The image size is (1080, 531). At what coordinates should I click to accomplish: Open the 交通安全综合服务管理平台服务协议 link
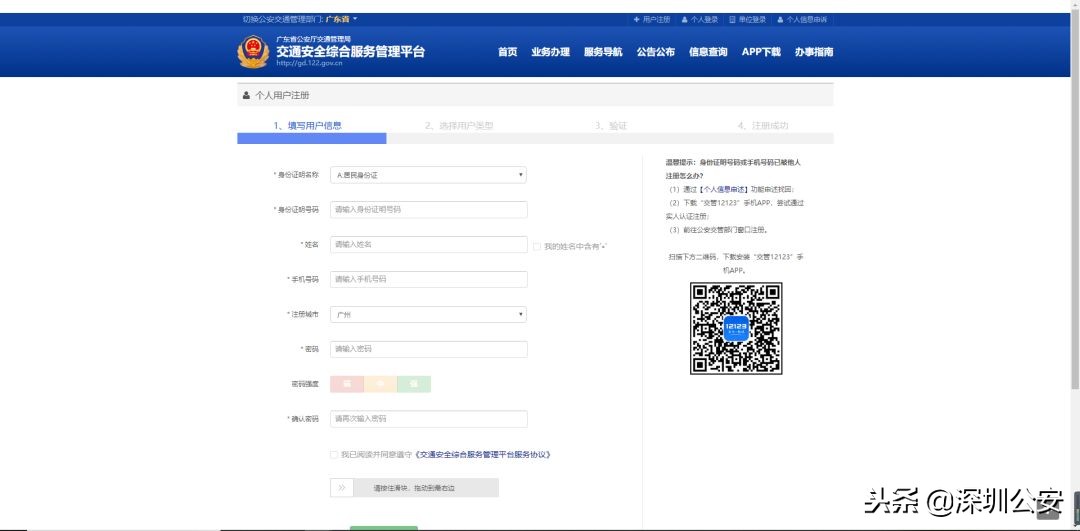coord(483,455)
